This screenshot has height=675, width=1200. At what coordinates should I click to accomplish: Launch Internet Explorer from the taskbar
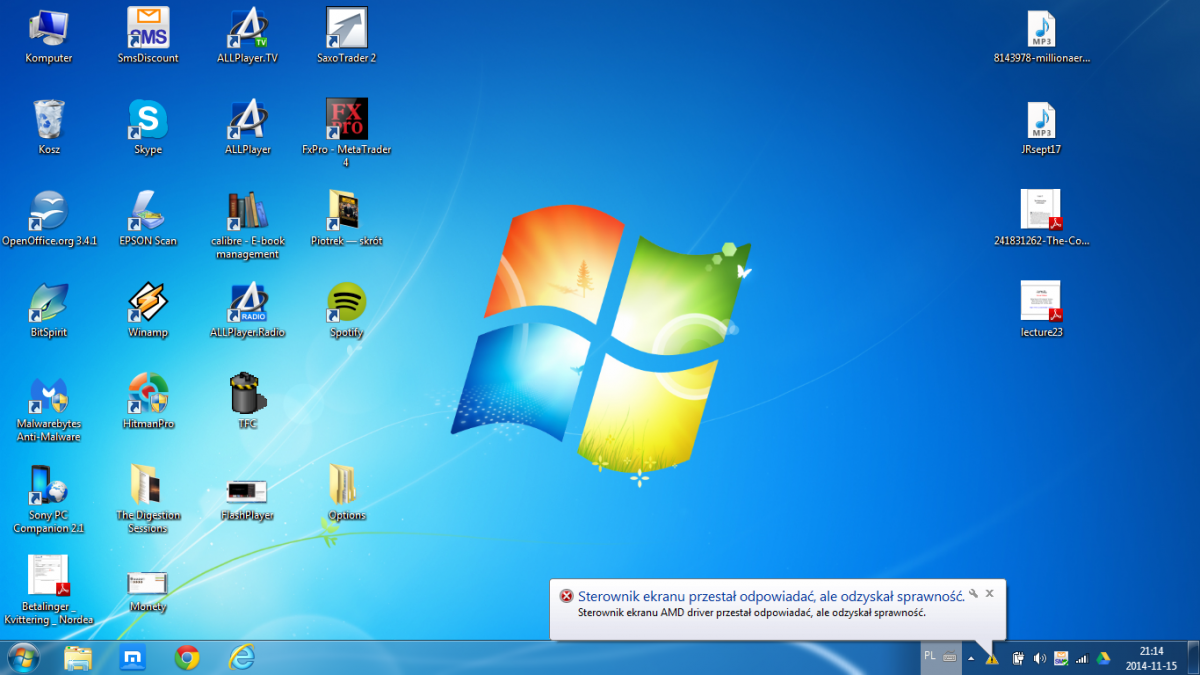point(241,657)
